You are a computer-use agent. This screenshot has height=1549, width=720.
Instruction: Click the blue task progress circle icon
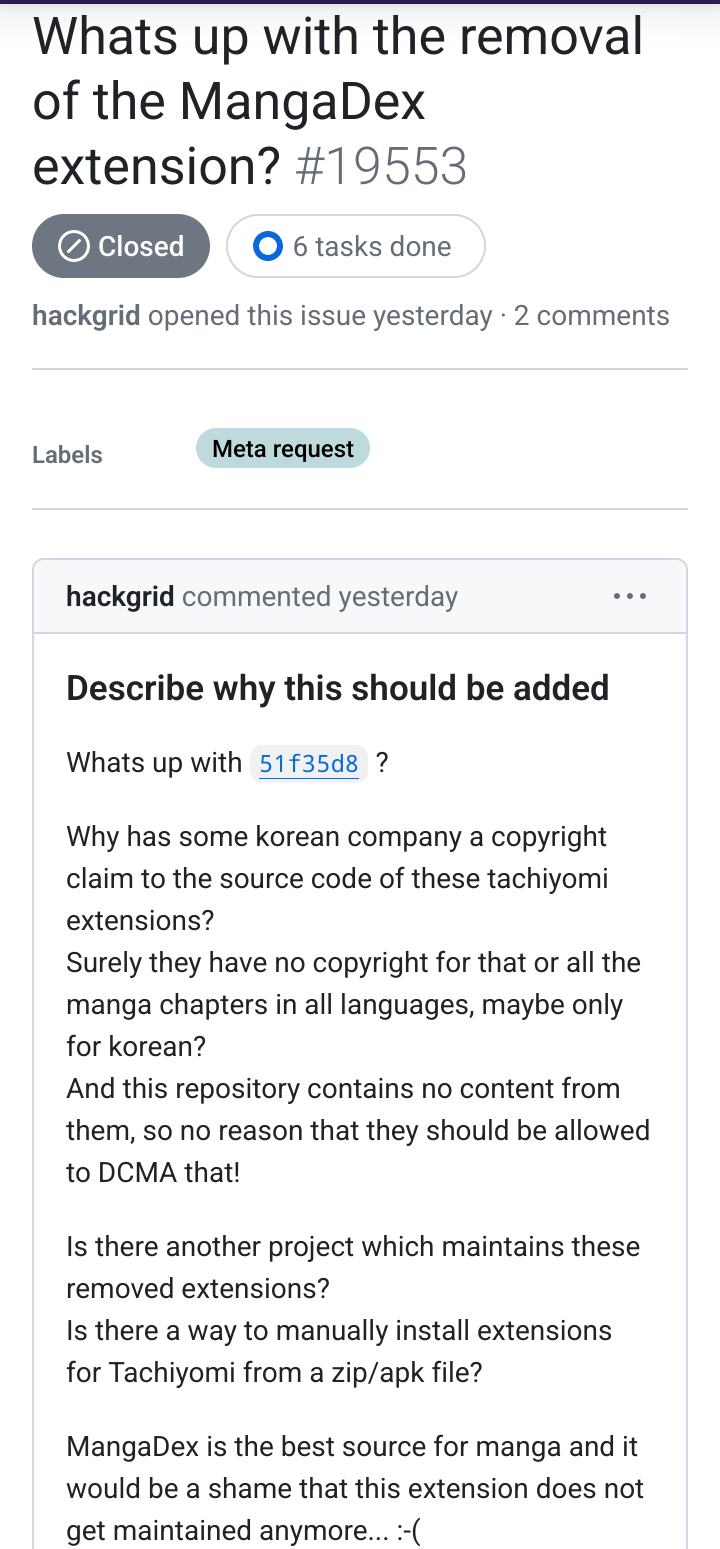pos(268,246)
